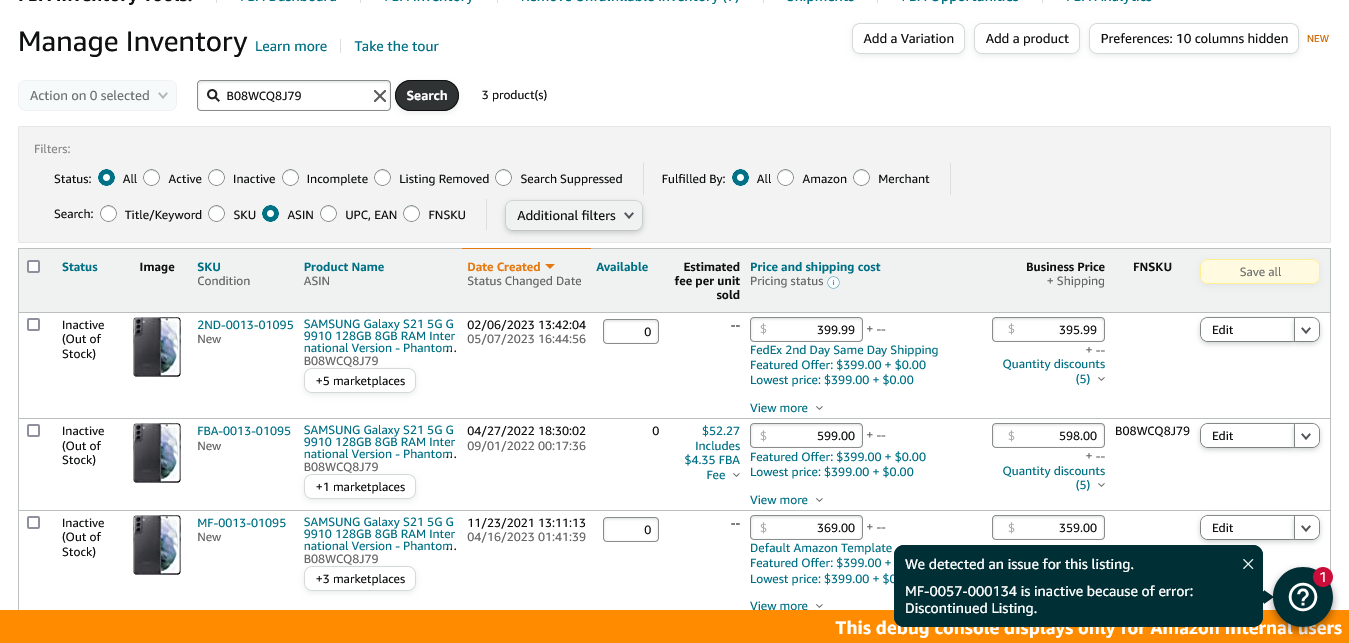Select the Incomplete status filter
The height and width of the screenshot is (643, 1349).
(x=291, y=178)
